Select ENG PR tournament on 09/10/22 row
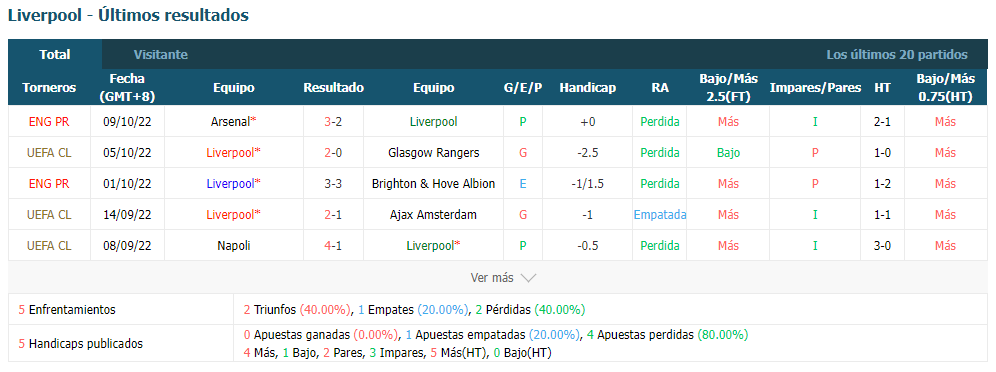 (49, 122)
